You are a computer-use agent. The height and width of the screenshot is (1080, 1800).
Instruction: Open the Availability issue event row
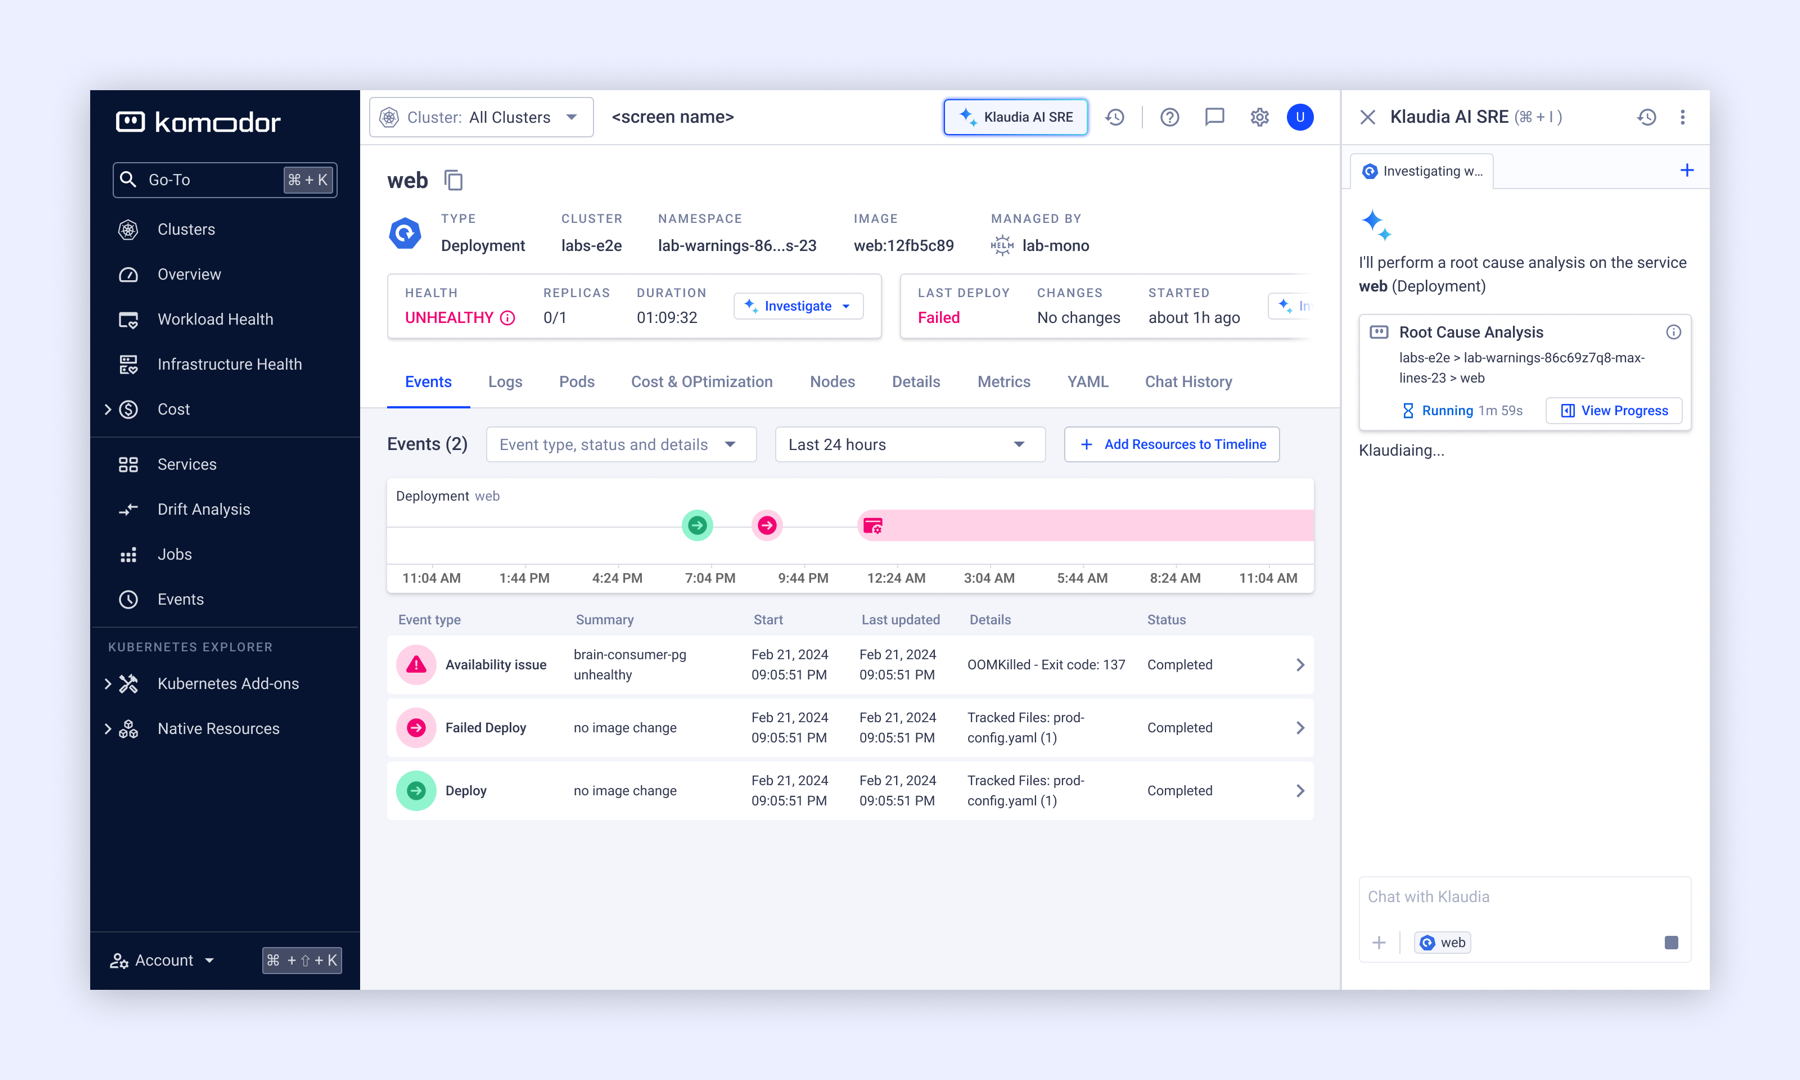point(850,665)
